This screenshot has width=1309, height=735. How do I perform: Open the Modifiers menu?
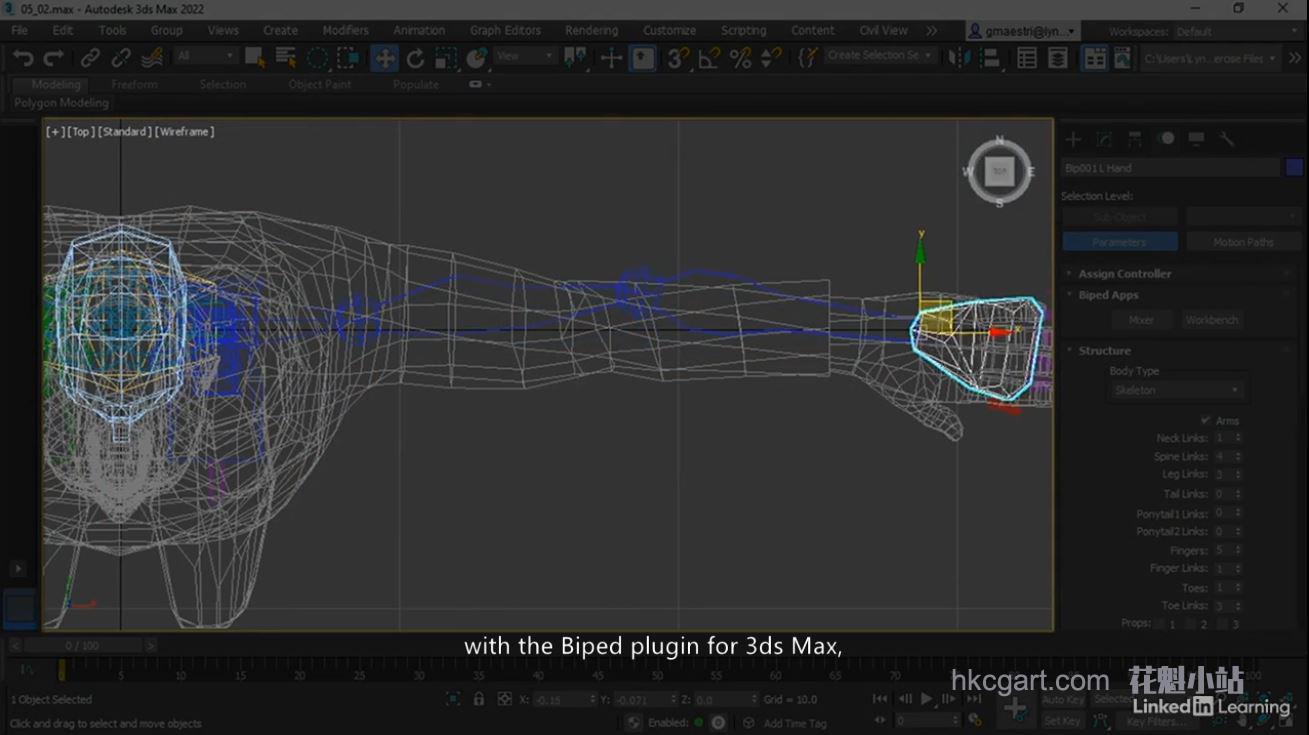click(x=345, y=31)
